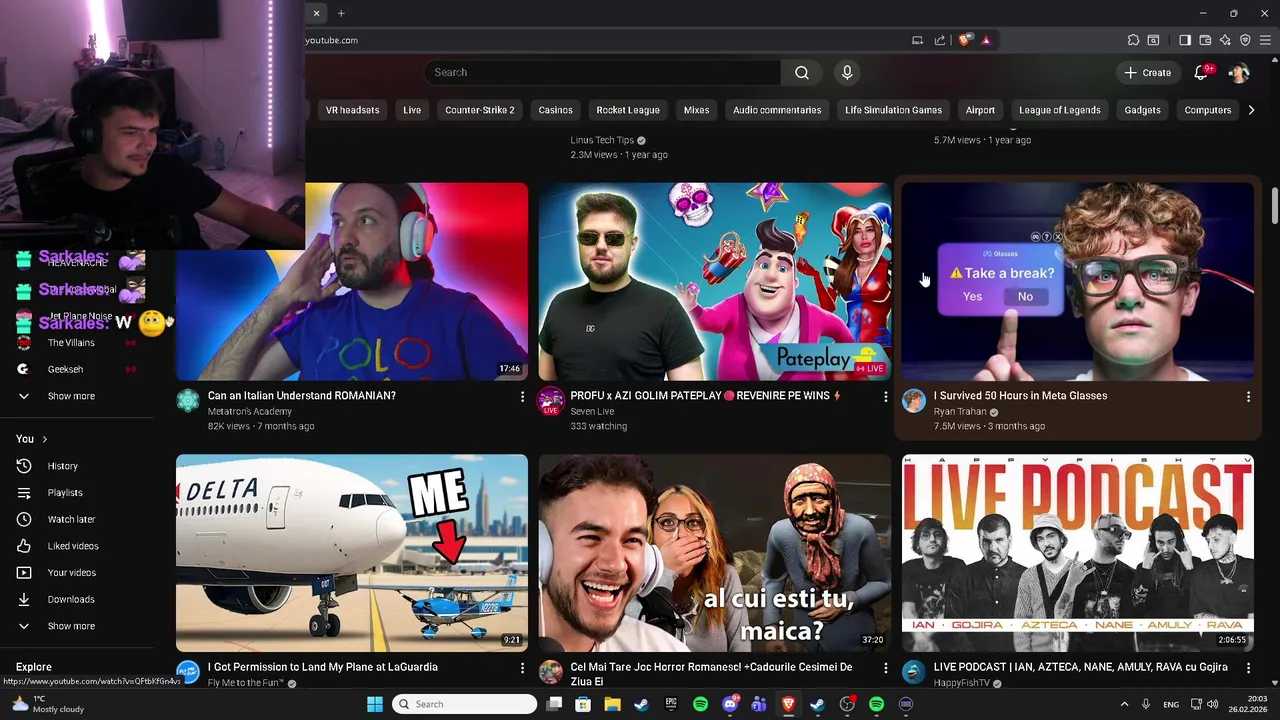Viewport: 1280px width, 720px height.
Task: Expand subscriptions with Show more
Action: point(71,396)
